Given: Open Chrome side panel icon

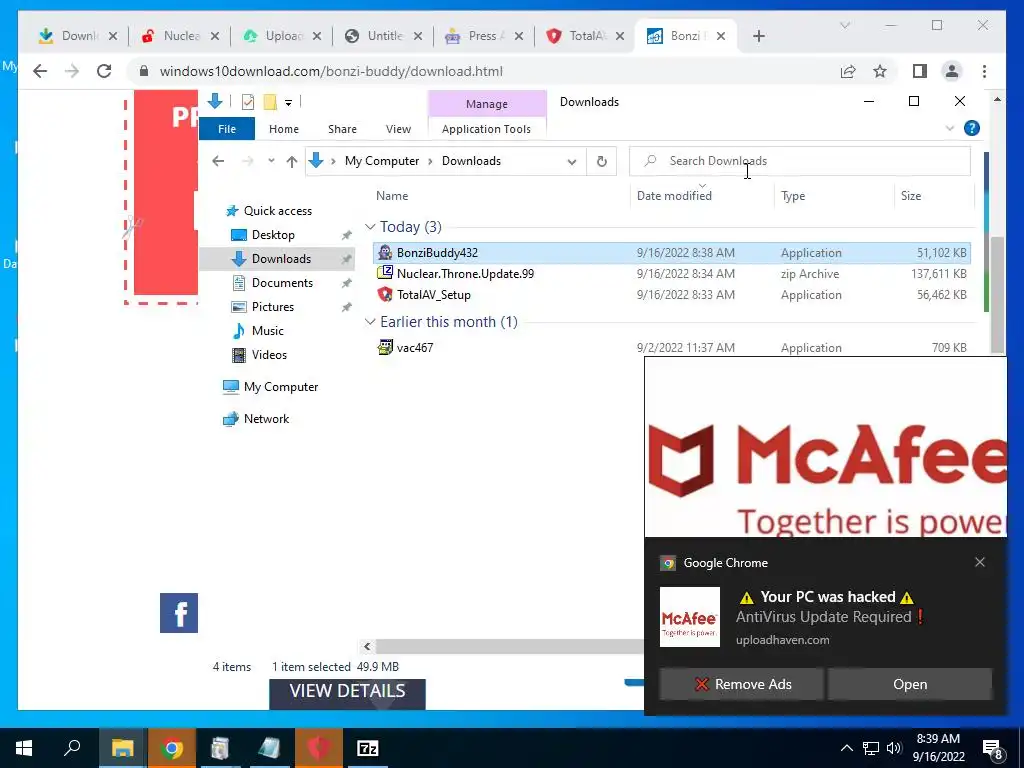Looking at the screenshot, I should pyautogui.click(x=920, y=71).
